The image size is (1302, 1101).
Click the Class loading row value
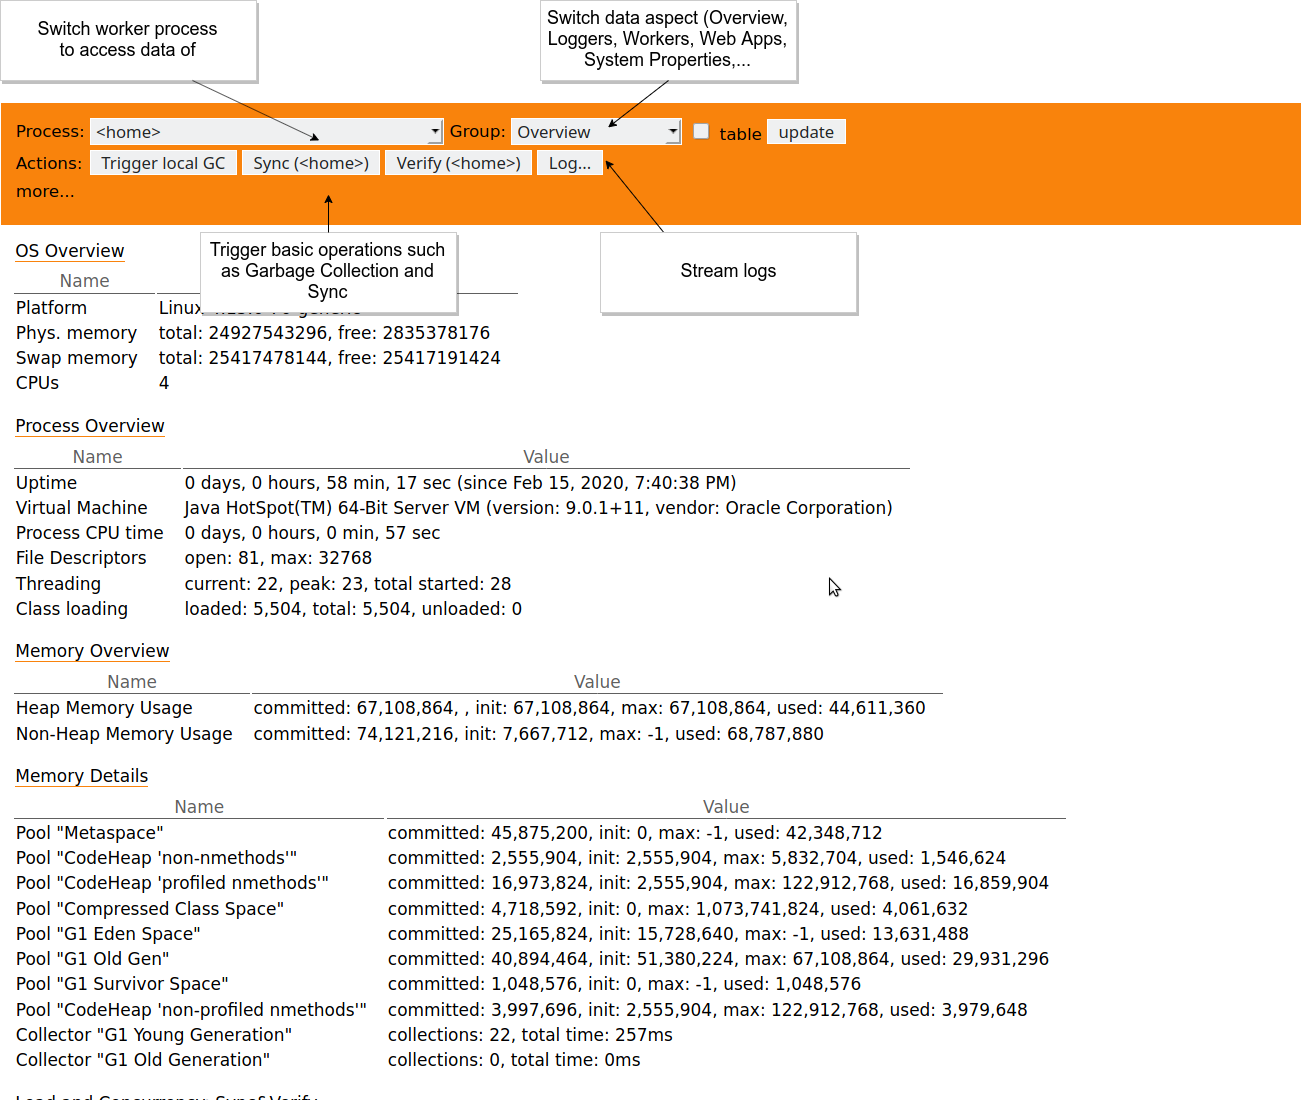[353, 609]
